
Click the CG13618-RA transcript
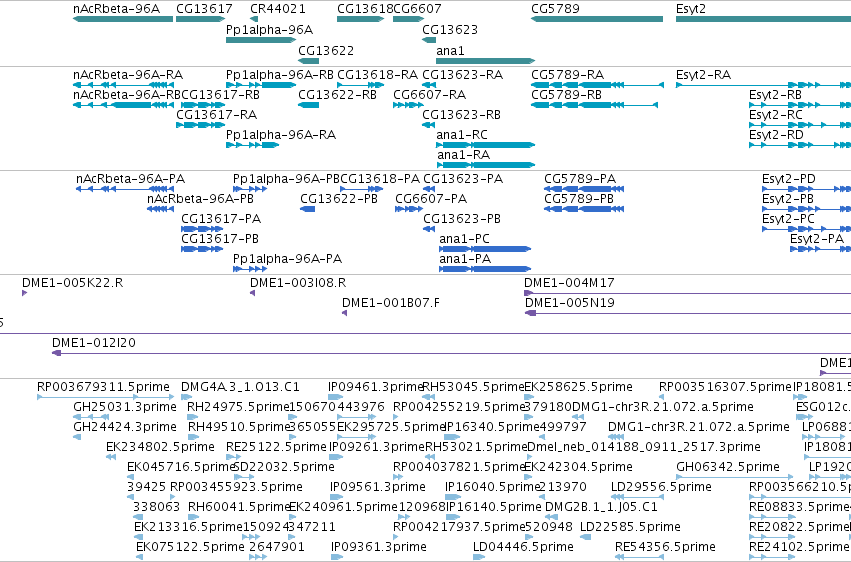360,85
